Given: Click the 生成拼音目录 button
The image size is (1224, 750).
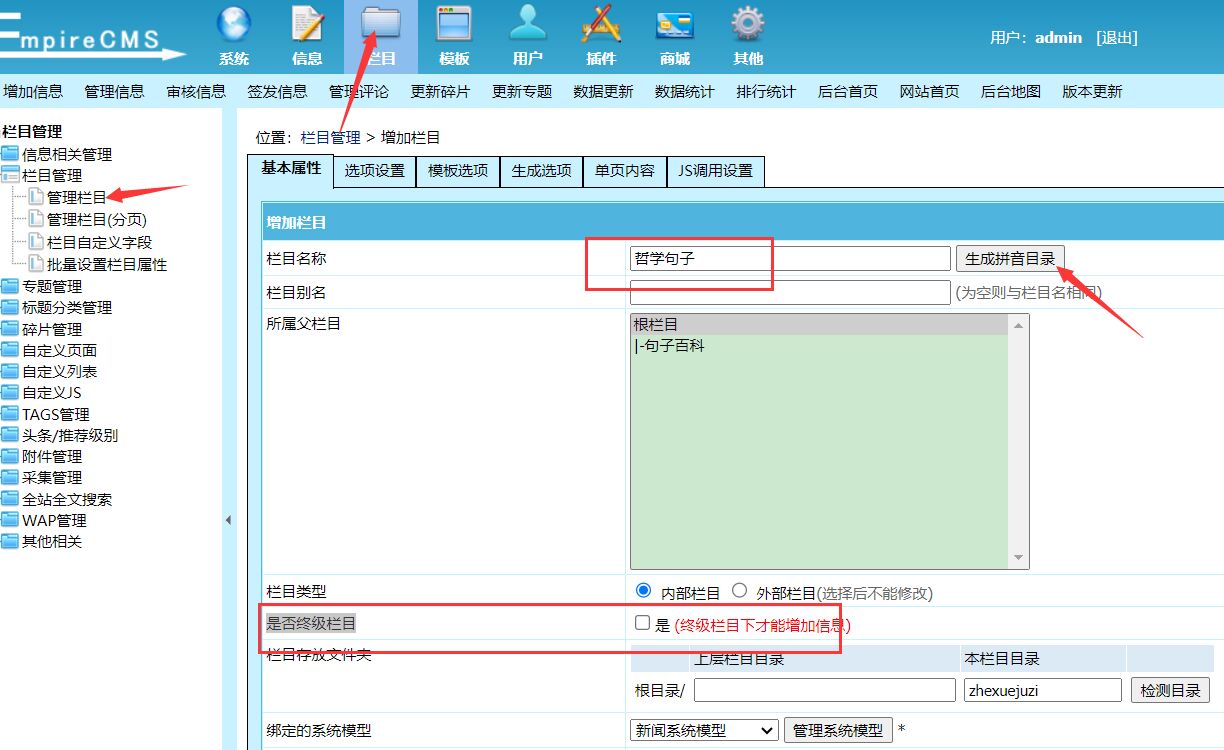Looking at the screenshot, I should (x=1011, y=258).
